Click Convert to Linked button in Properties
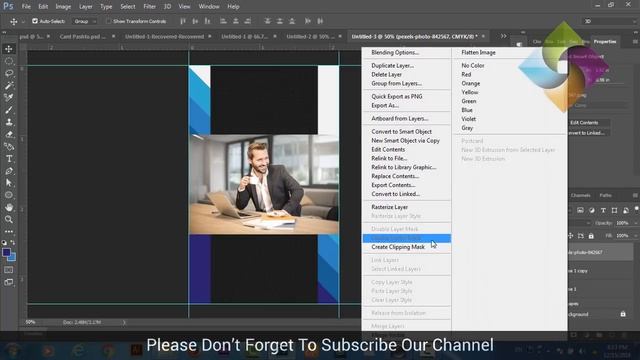The image size is (640, 360). point(586,133)
